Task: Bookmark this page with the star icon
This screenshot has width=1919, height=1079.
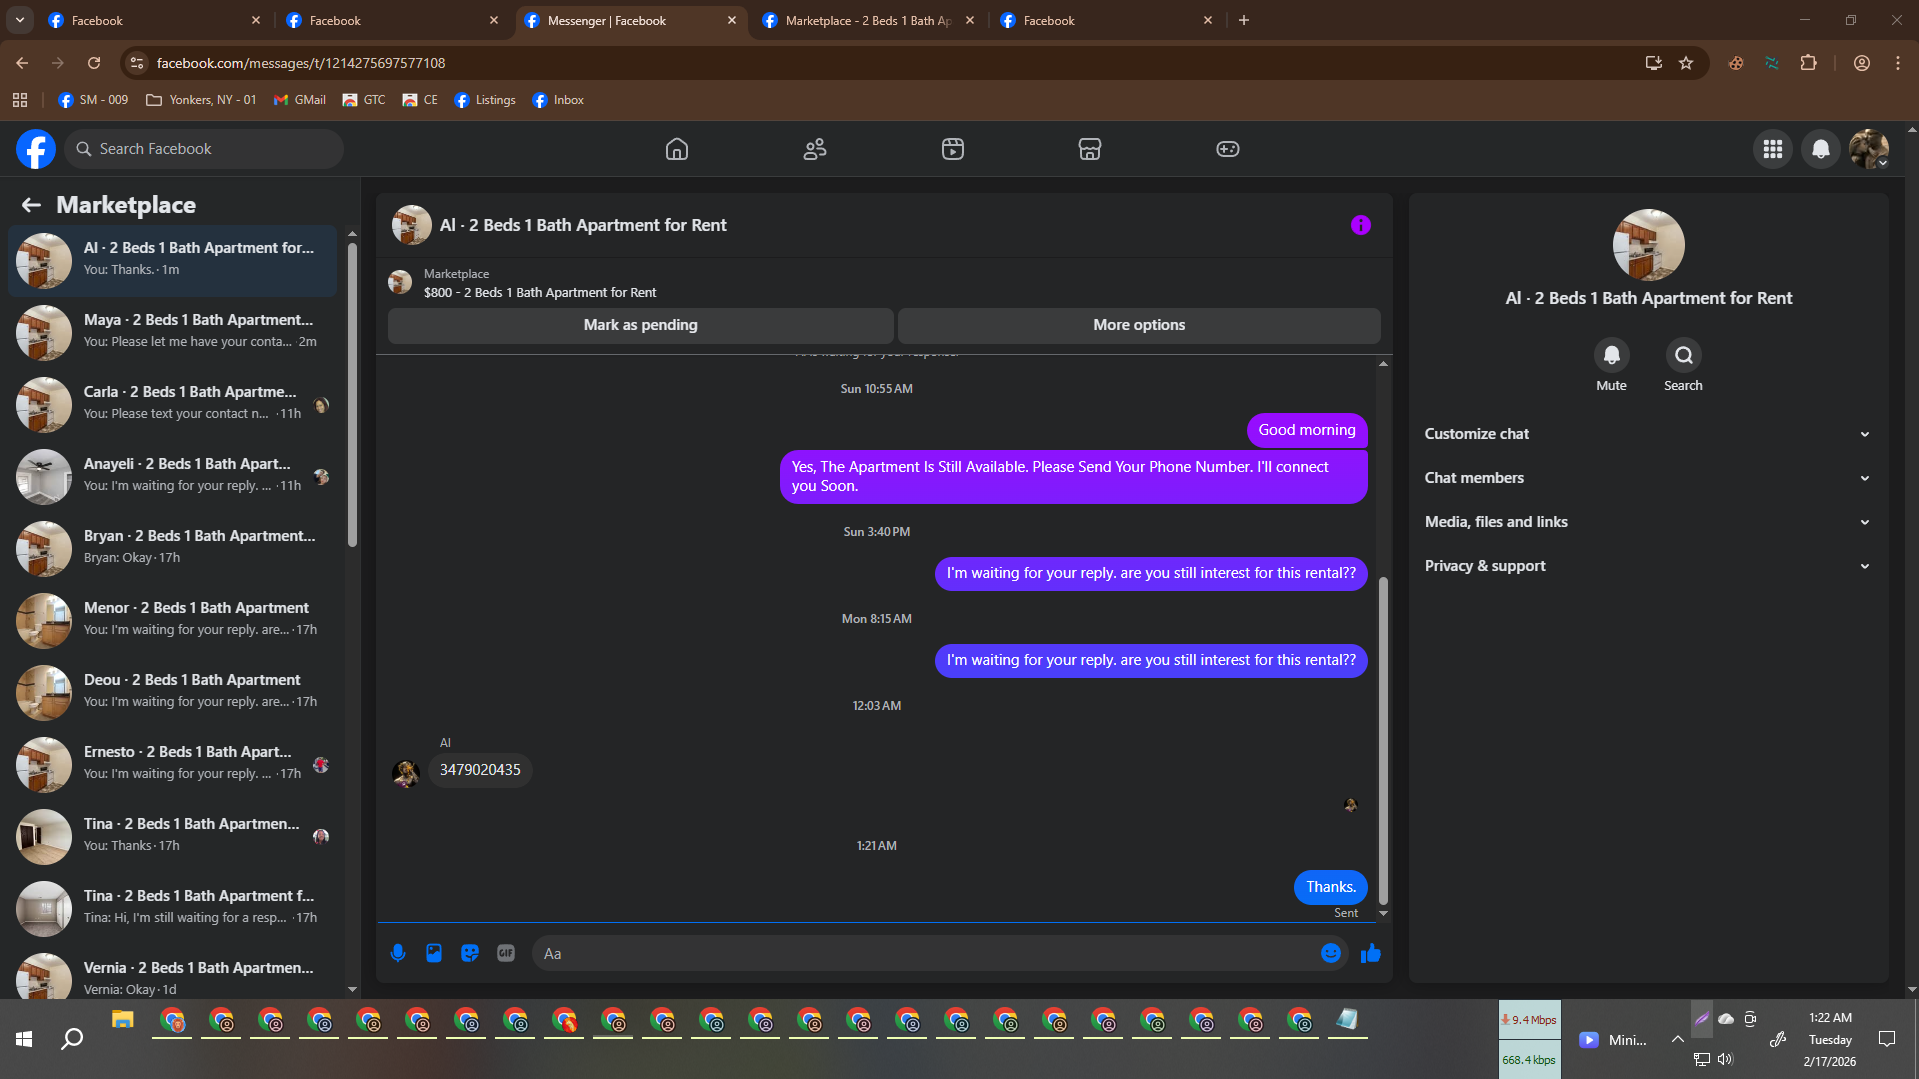Action: pos(1686,63)
